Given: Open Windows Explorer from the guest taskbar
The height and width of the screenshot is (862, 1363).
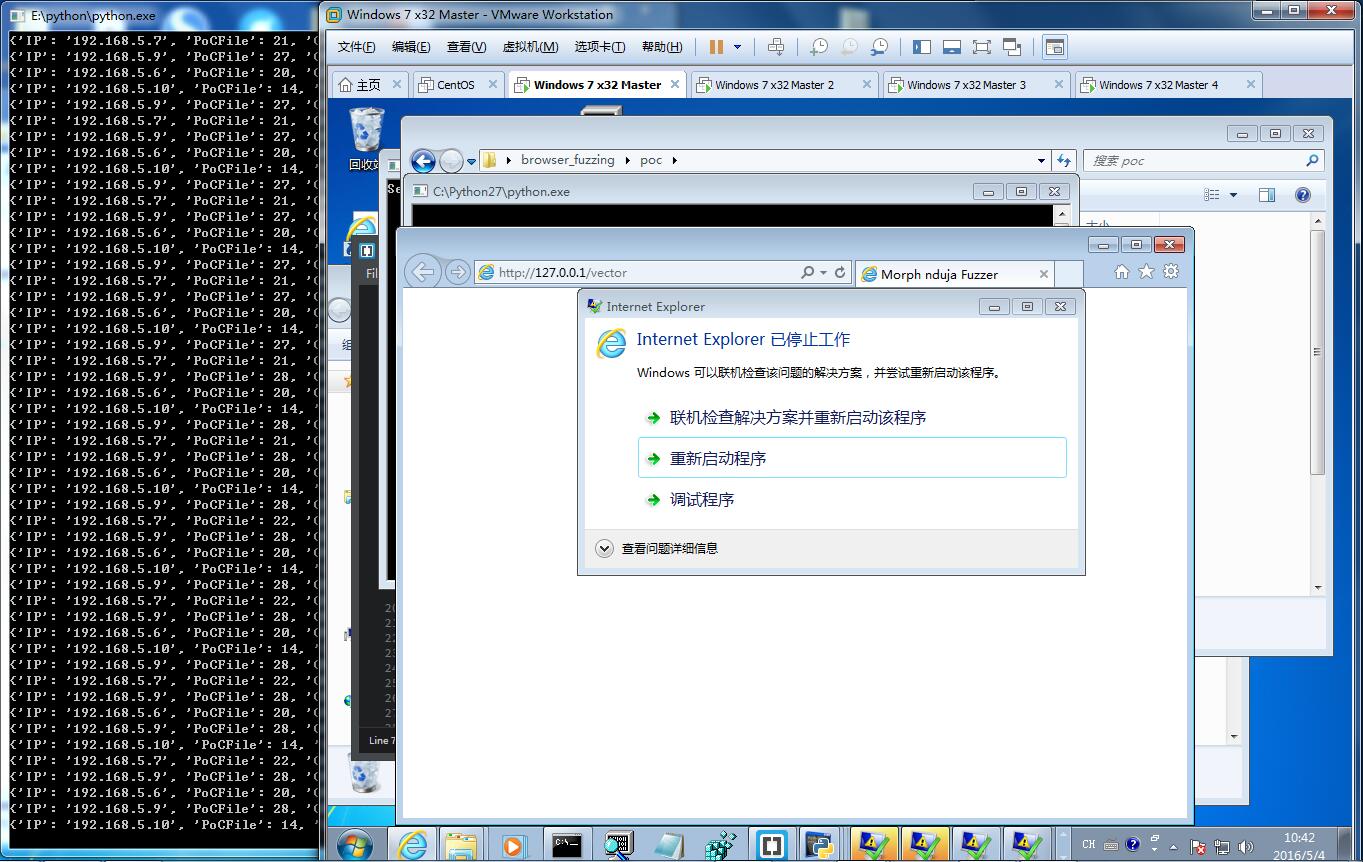Looking at the screenshot, I should point(461,845).
